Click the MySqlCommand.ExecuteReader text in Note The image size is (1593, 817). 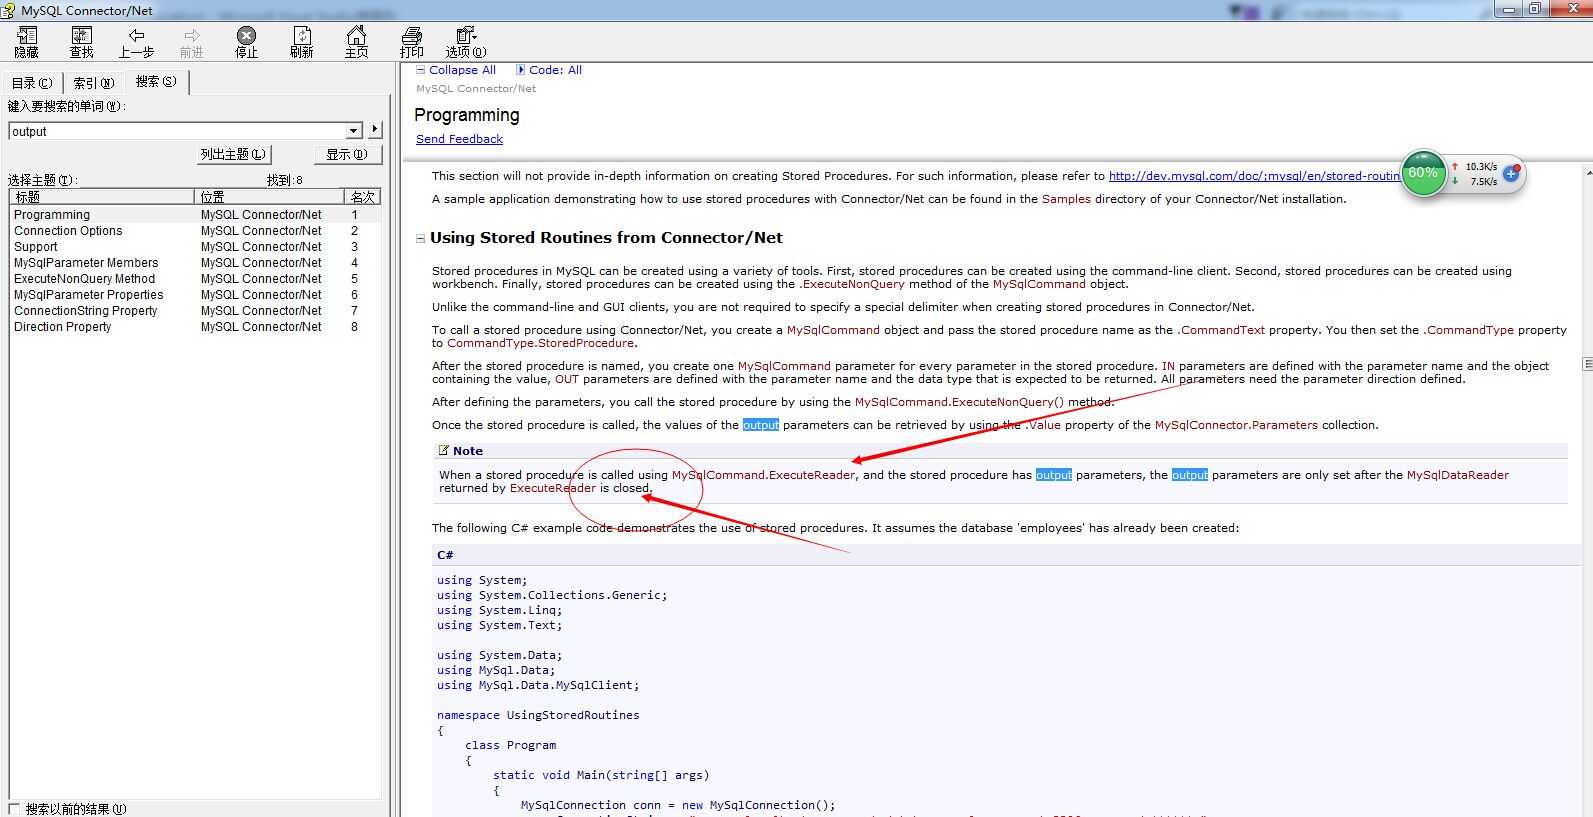tap(764, 475)
